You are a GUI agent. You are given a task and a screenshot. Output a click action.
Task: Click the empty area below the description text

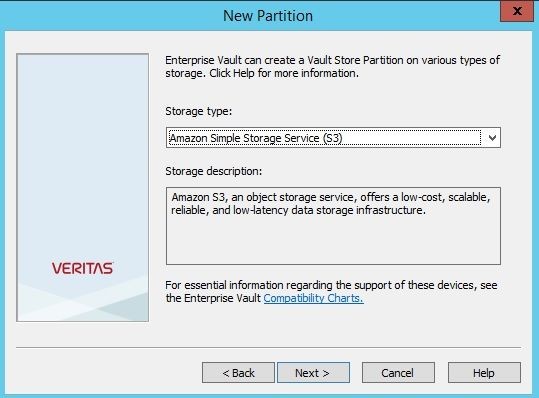coord(333,241)
